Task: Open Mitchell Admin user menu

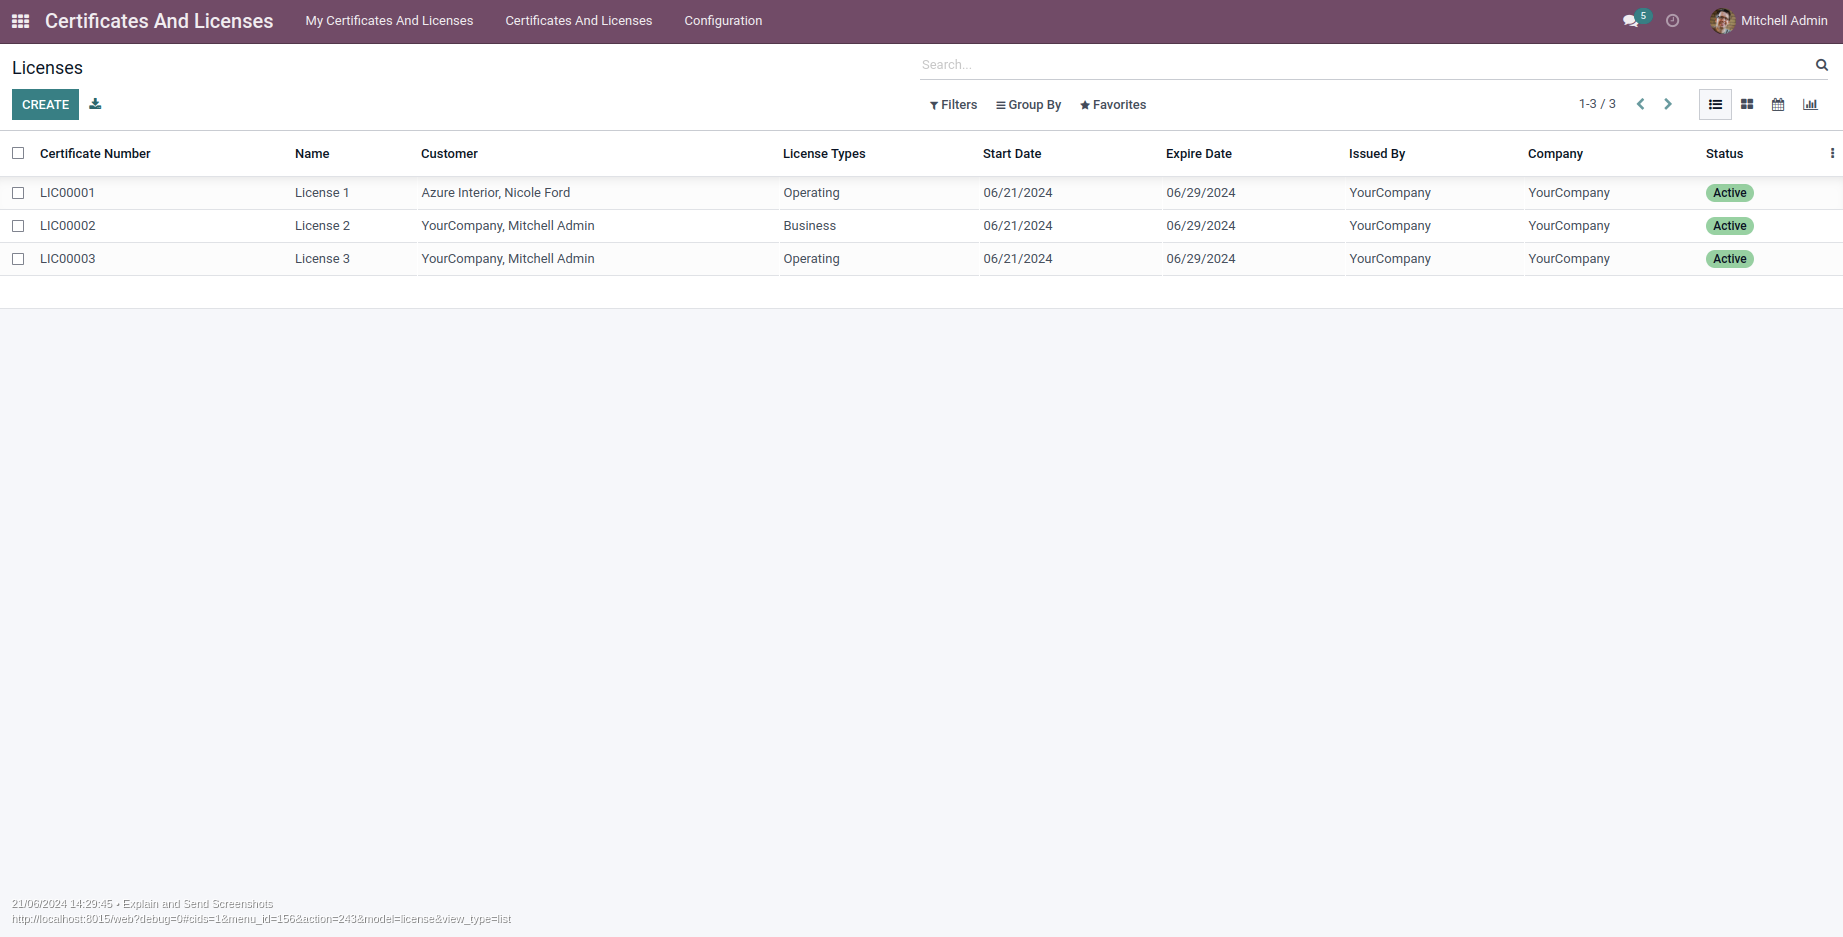Action: 1769,21
